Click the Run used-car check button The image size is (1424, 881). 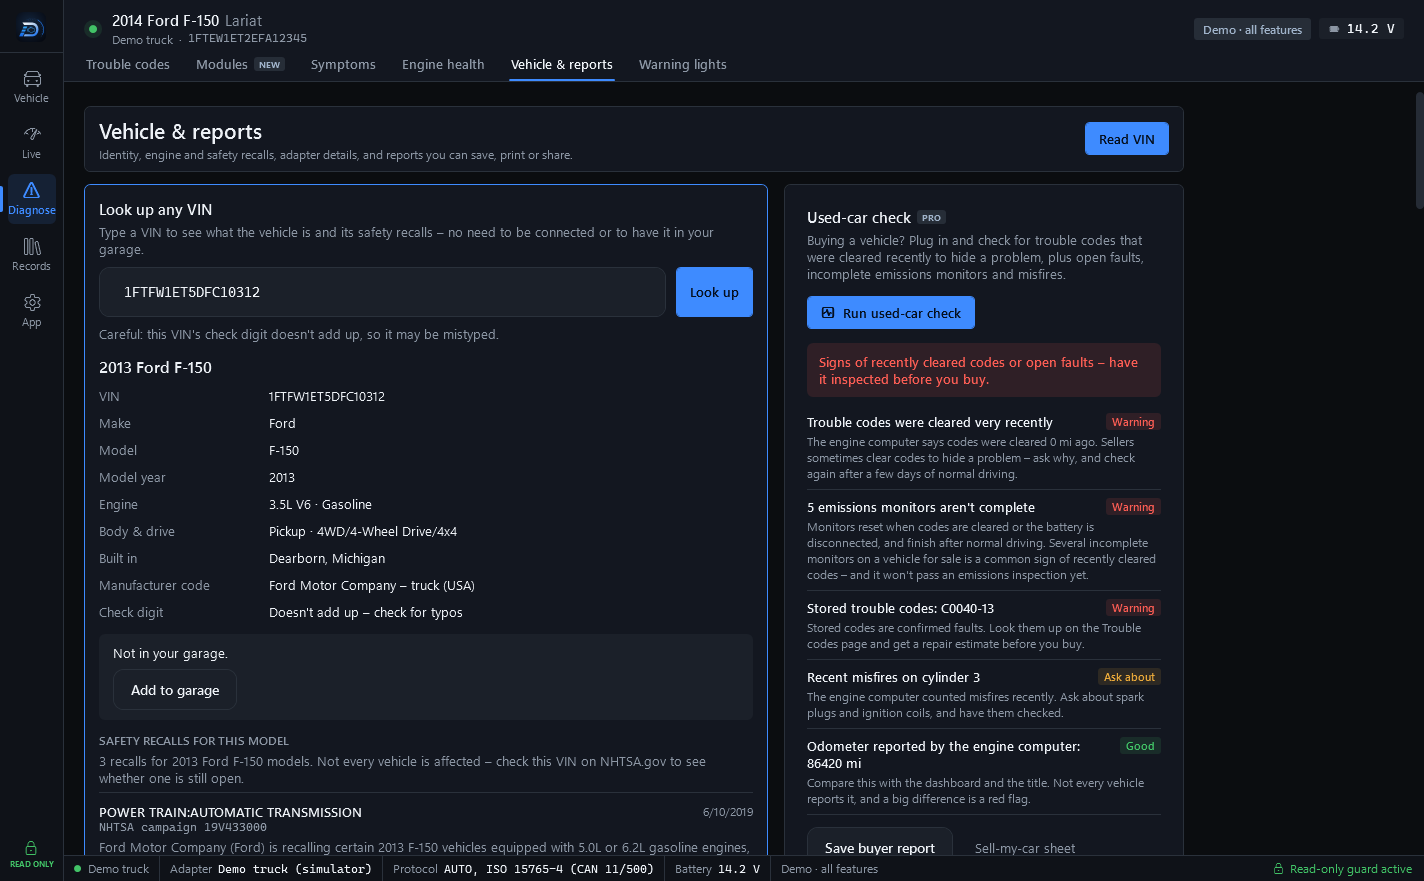pos(891,313)
